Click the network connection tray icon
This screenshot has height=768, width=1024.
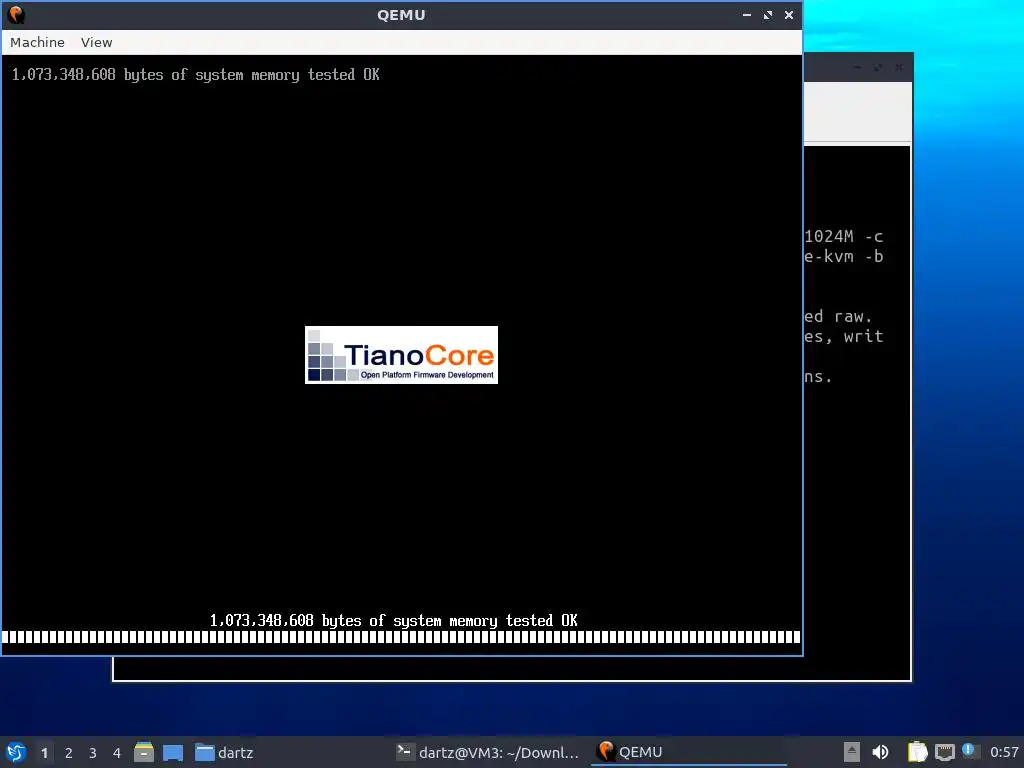pos(944,752)
